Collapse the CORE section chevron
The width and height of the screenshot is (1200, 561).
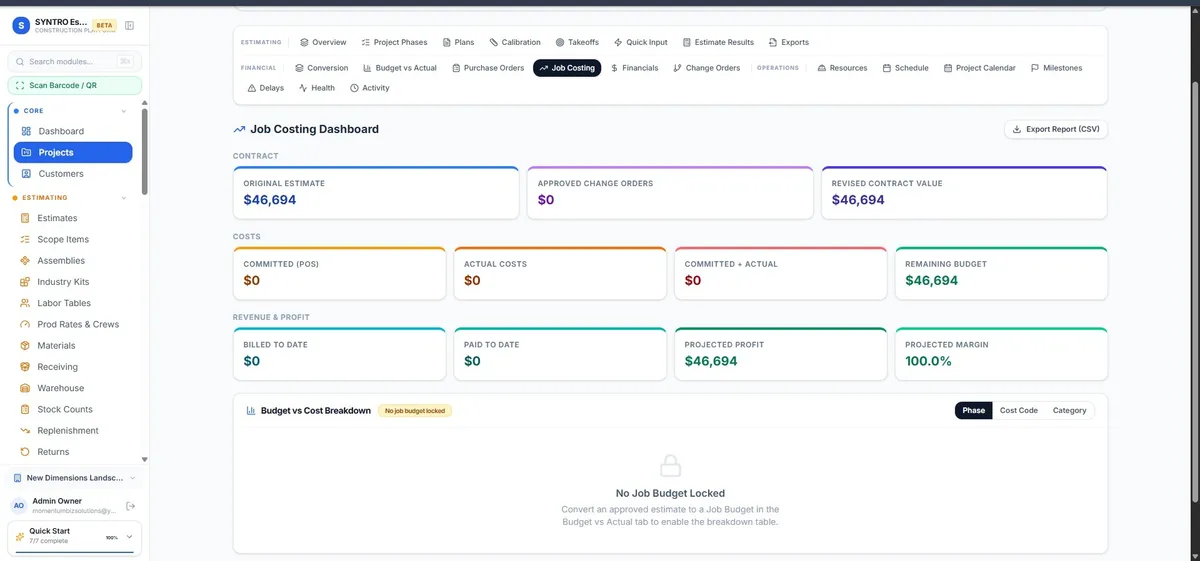coord(123,111)
